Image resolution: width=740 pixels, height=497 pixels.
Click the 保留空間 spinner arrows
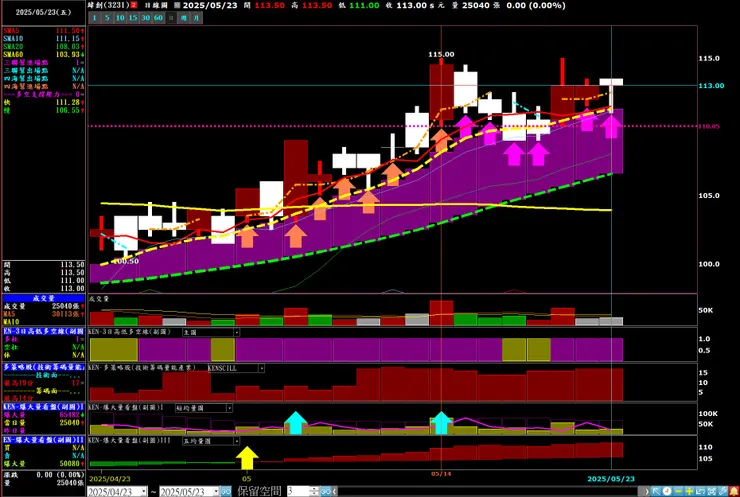[314, 491]
